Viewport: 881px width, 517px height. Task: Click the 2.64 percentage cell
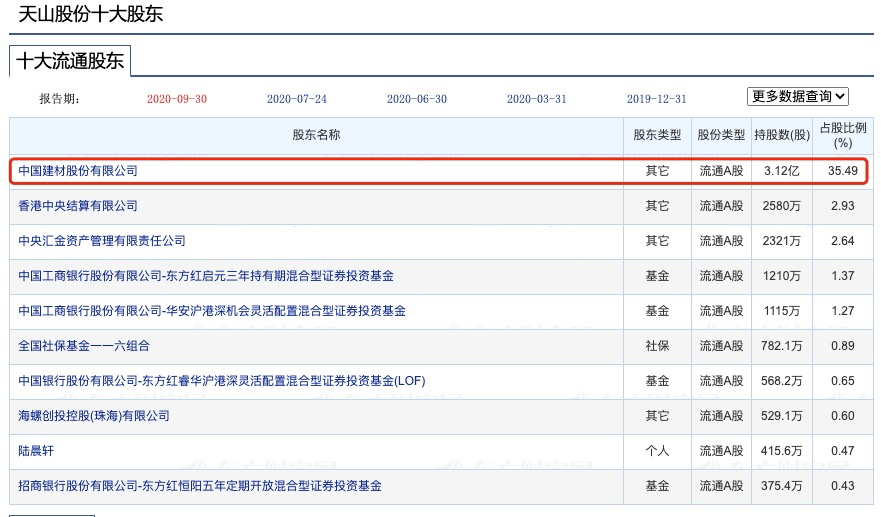click(843, 241)
